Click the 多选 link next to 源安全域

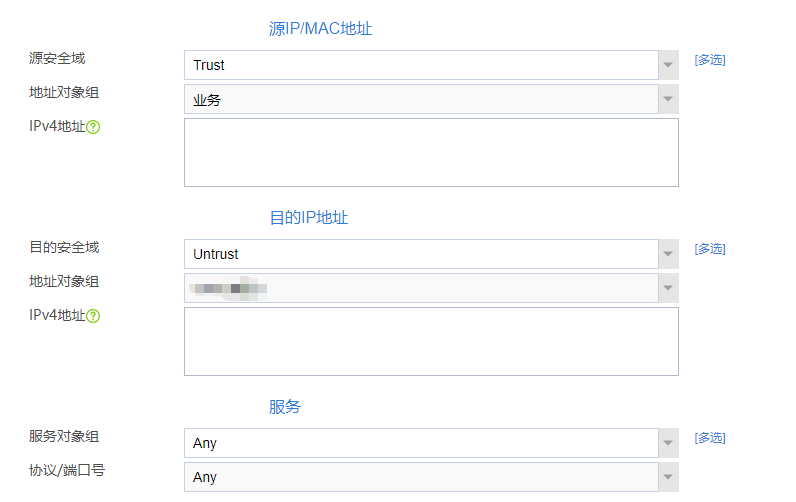click(710, 60)
